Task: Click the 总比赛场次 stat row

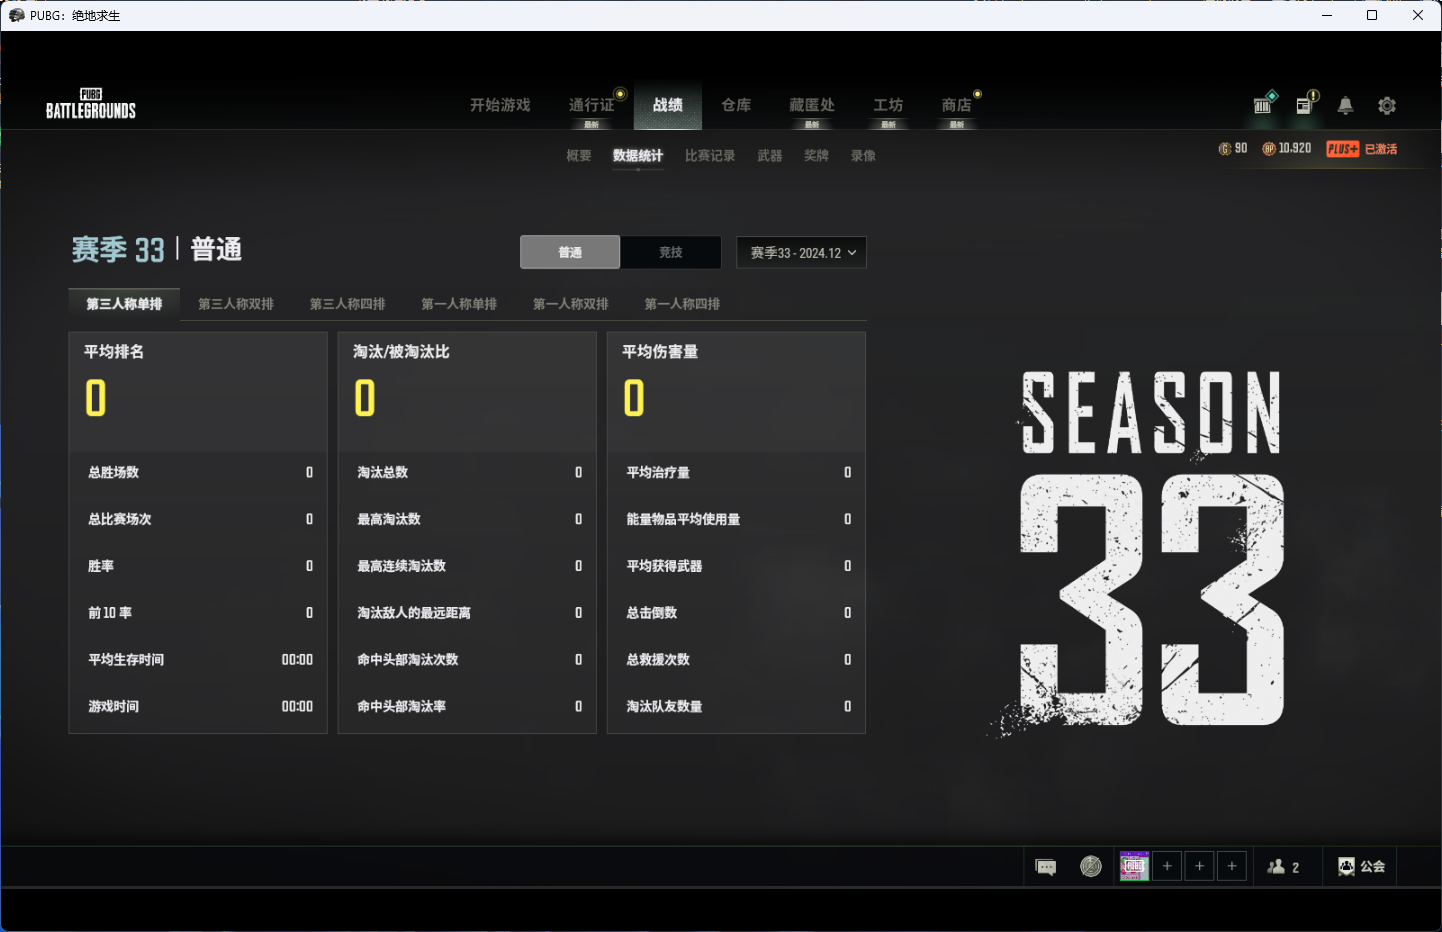Action: pos(198,520)
